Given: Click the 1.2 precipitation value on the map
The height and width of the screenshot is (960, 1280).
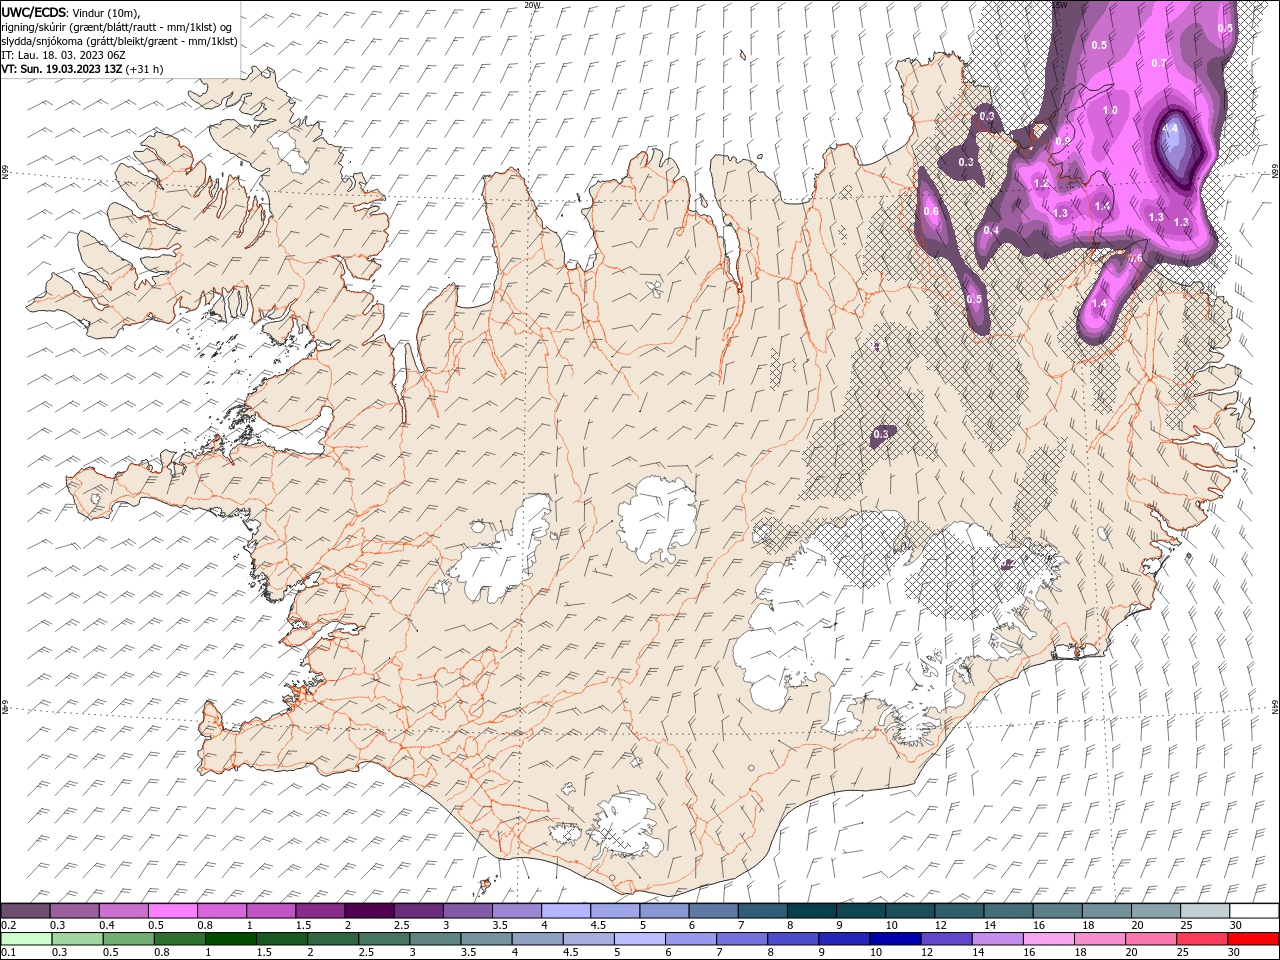Looking at the screenshot, I should [1041, 184].
